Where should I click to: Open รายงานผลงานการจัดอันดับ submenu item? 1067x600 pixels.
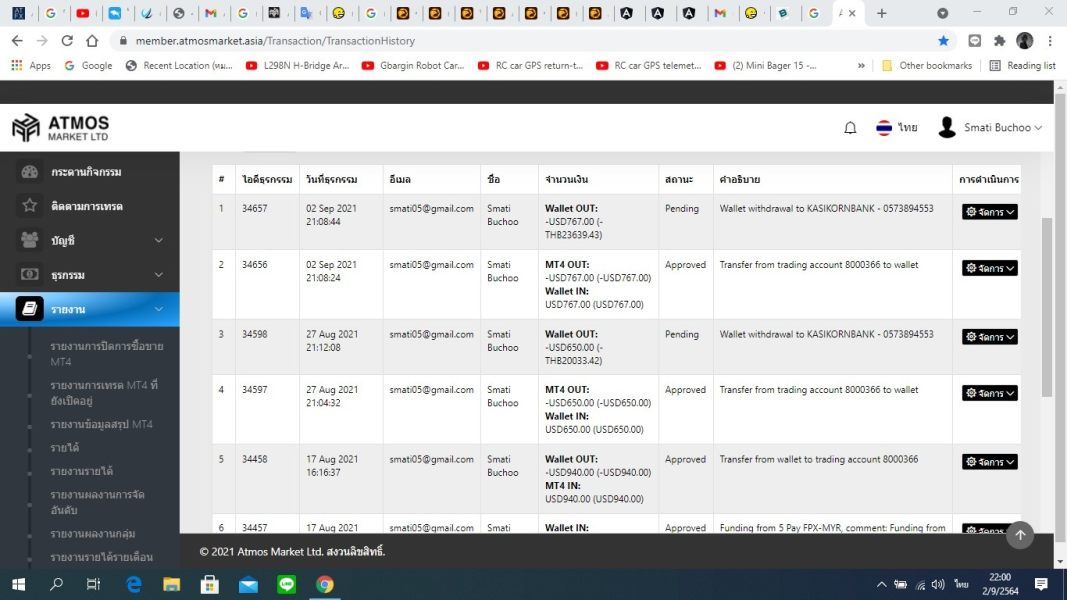[x=97, y=502]
